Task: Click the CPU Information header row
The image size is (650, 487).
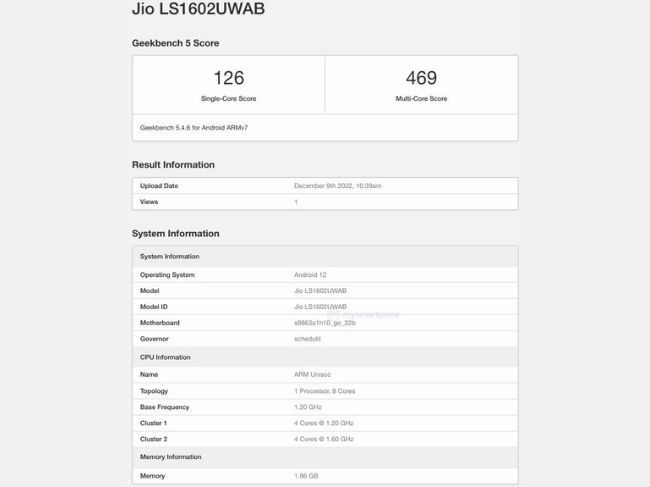Action: point(325,357)
